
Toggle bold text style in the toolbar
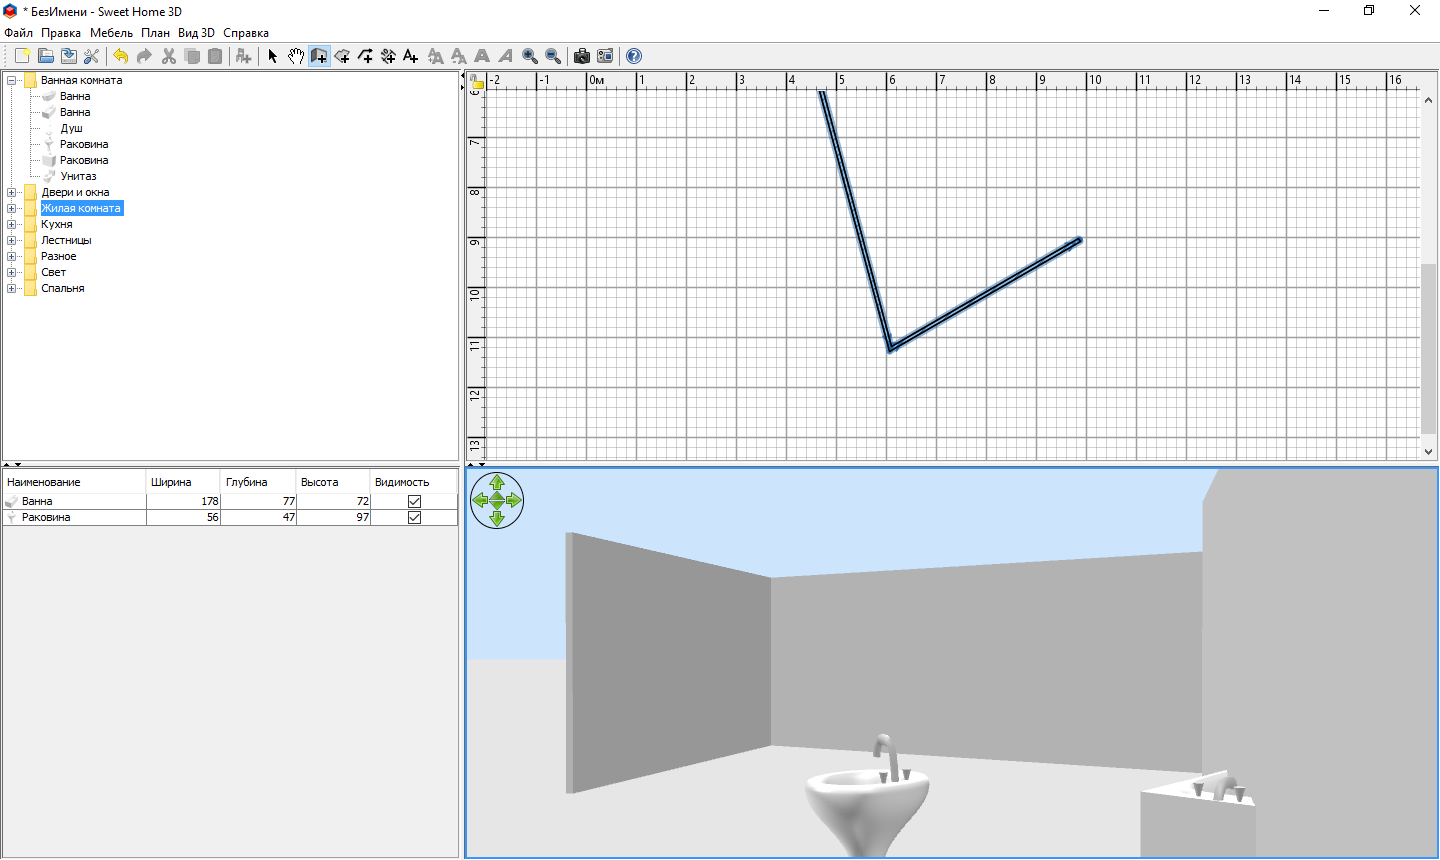point(482,56)
